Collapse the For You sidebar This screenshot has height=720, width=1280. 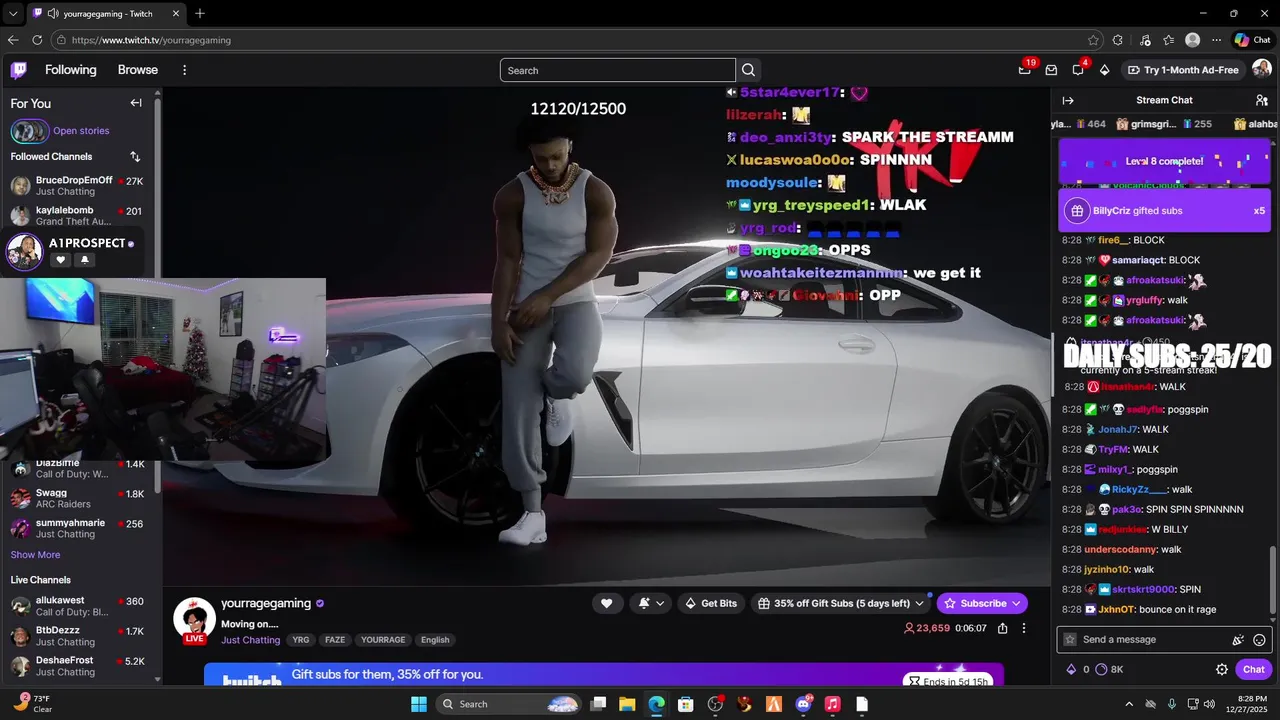[136, 103]
